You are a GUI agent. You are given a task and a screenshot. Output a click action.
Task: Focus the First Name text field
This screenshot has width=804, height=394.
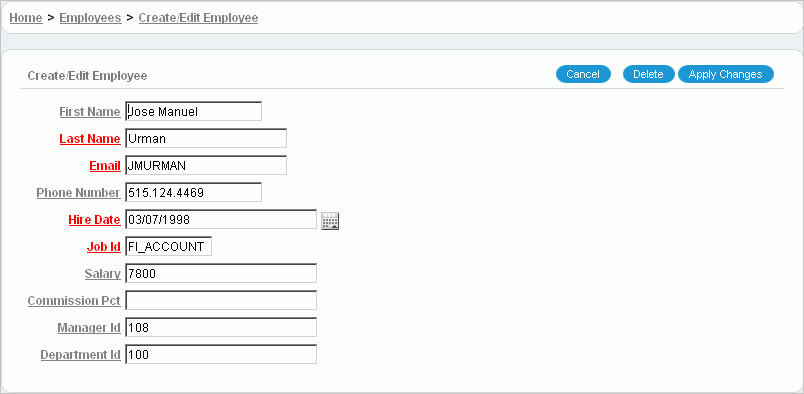coord(194,111)
